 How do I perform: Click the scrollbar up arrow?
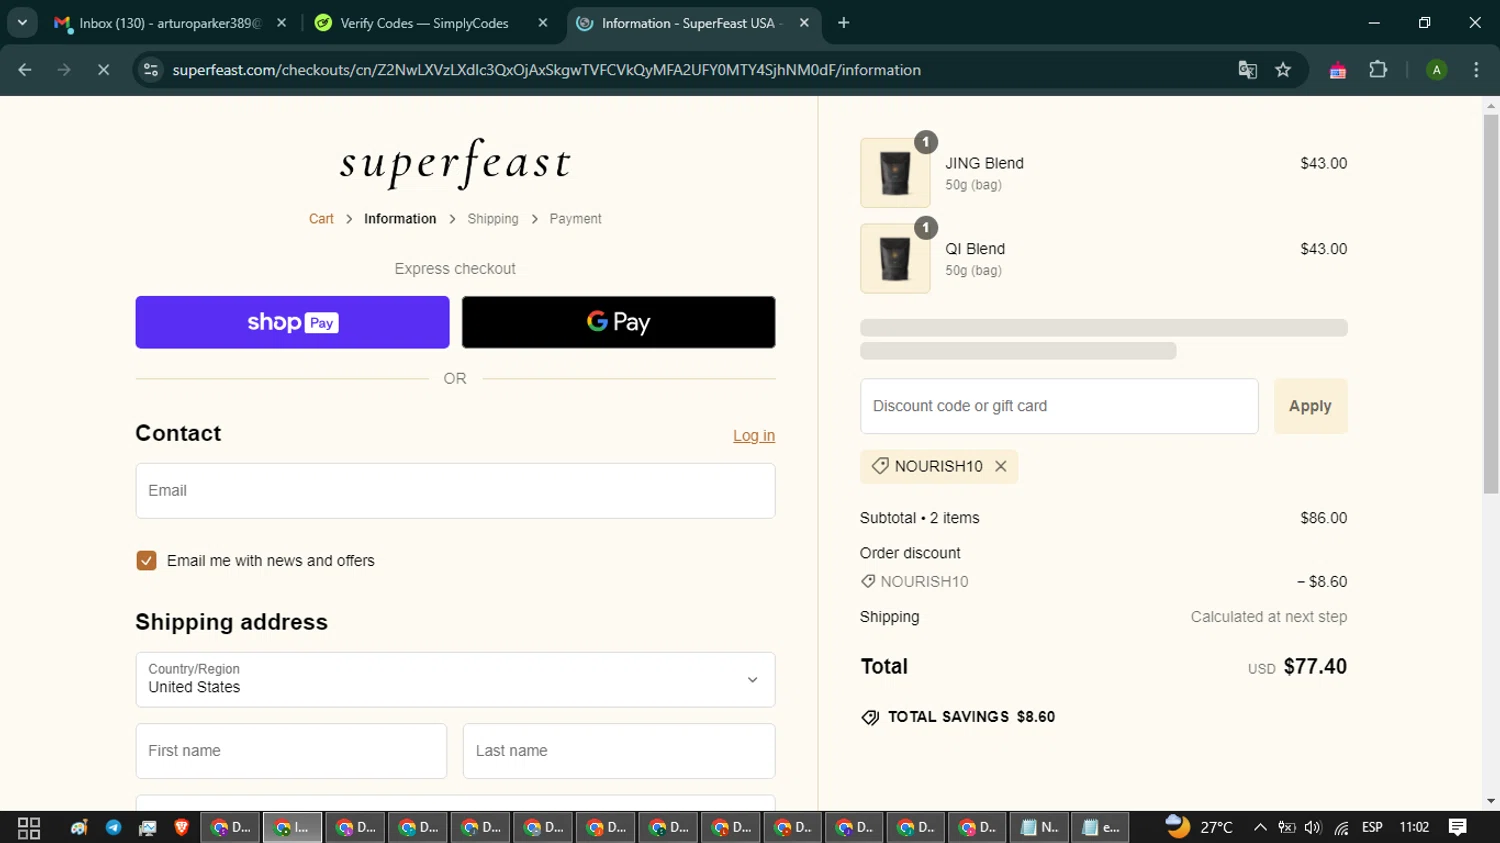(x=1491, y=105)
